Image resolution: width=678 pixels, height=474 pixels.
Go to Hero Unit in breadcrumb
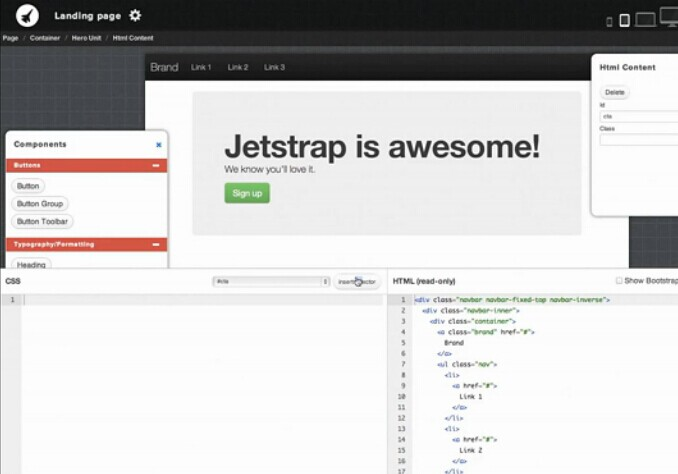[x=86, y=38]
